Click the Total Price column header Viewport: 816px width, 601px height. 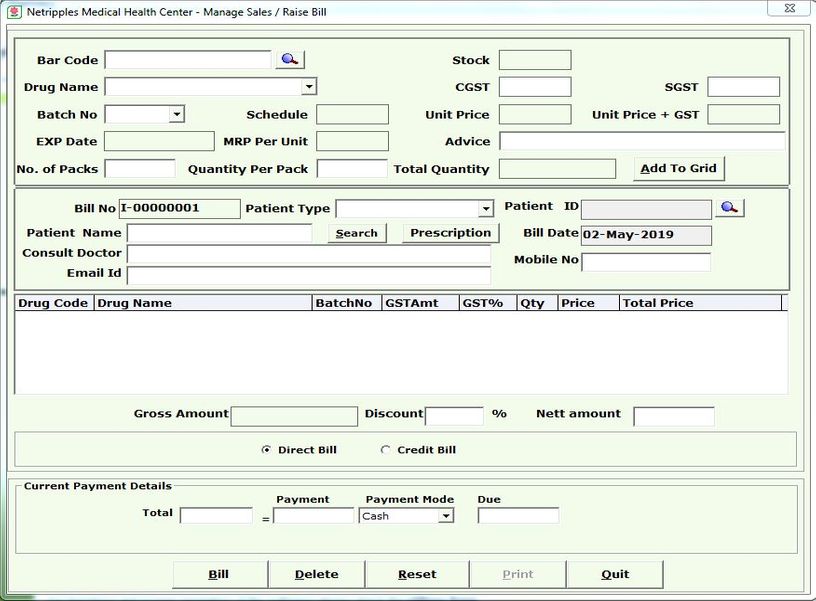click(x=700, y=303)
